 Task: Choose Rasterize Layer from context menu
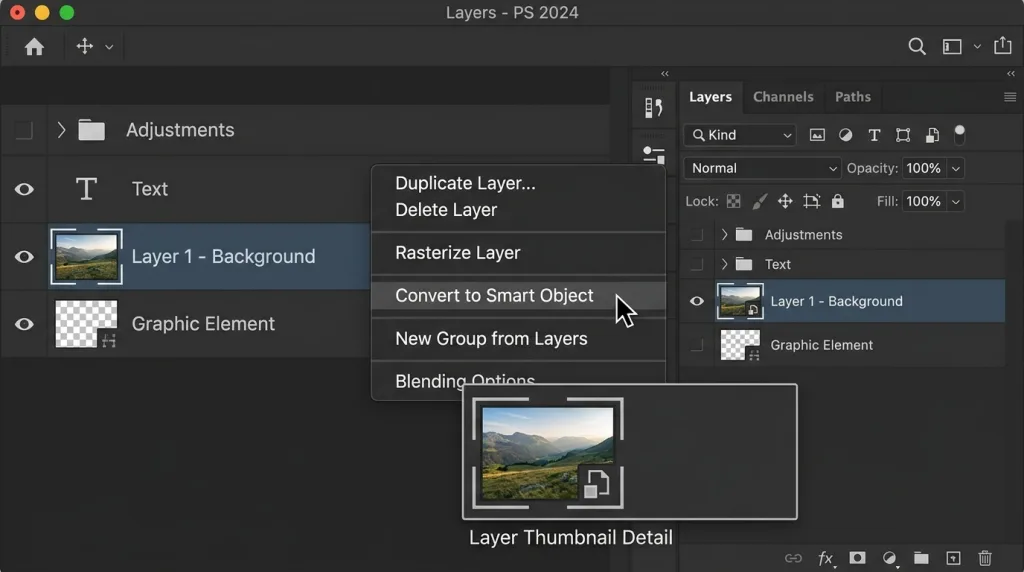(519, 253)
